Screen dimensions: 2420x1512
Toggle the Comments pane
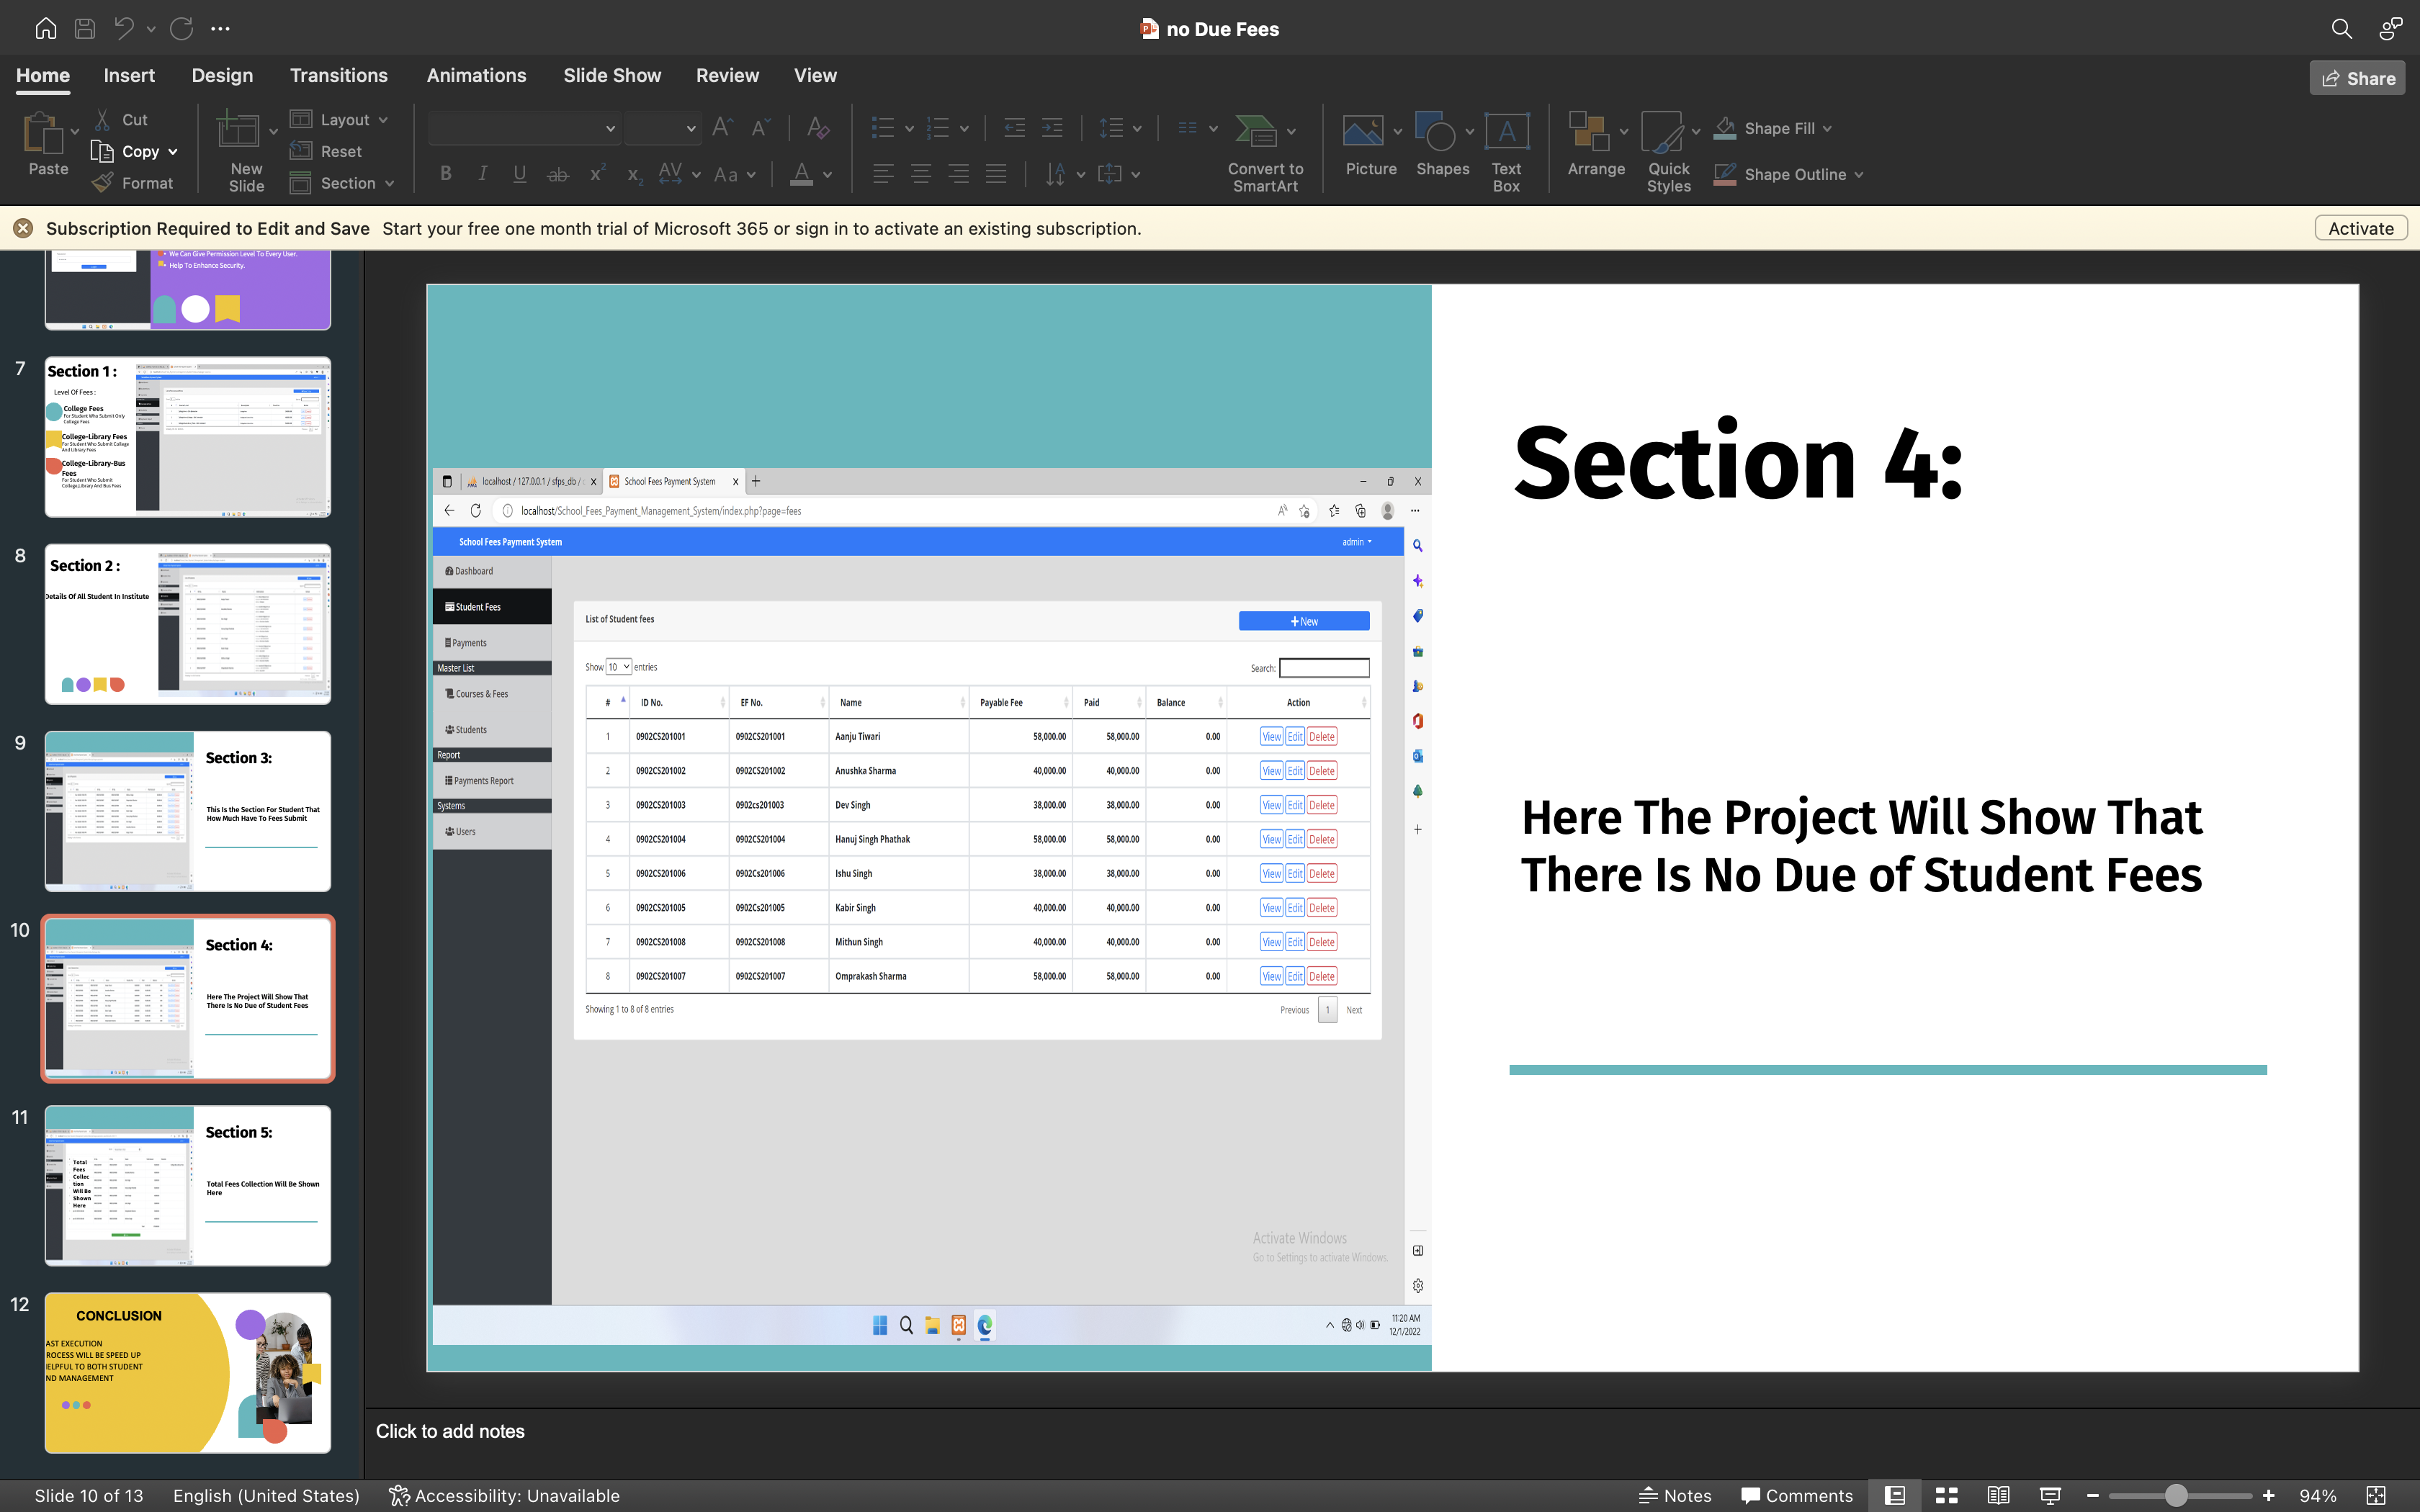1797,1495
